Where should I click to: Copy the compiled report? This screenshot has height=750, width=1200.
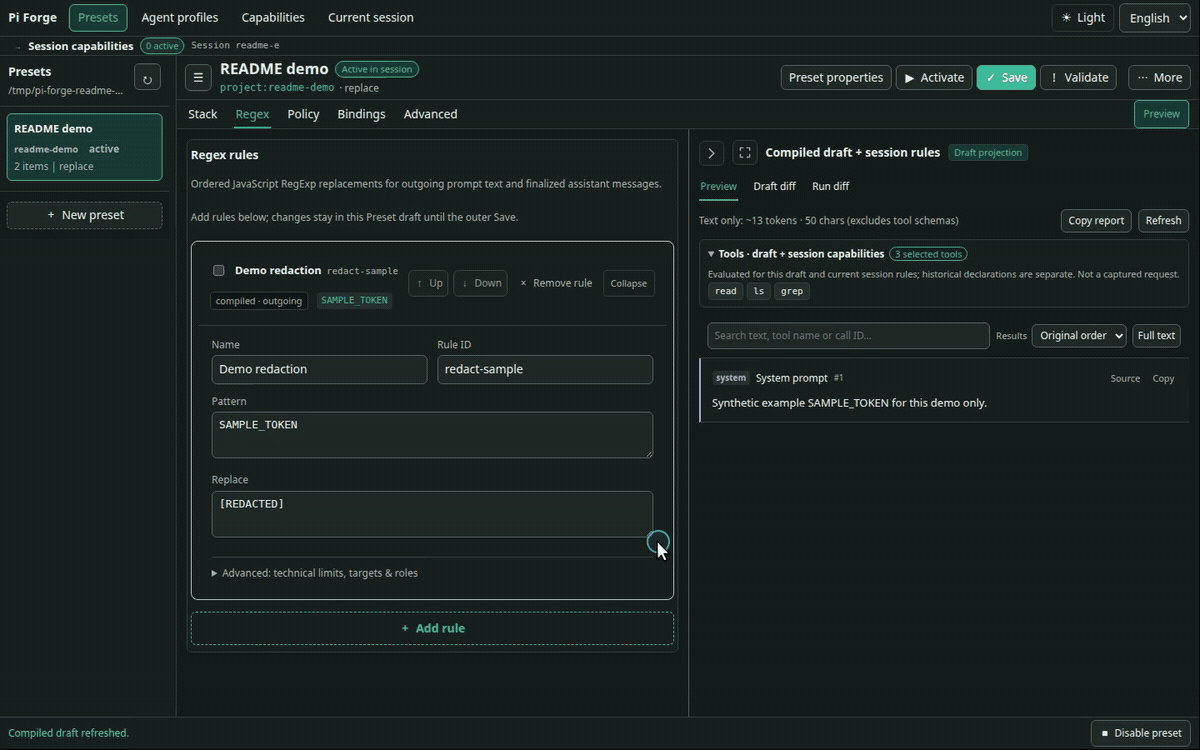coord(1096,221)
